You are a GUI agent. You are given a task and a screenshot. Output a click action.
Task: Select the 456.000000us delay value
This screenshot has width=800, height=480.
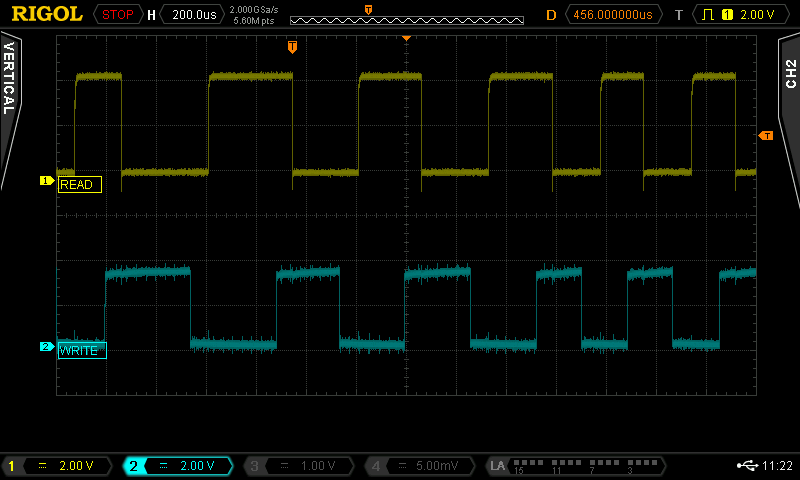613,15
